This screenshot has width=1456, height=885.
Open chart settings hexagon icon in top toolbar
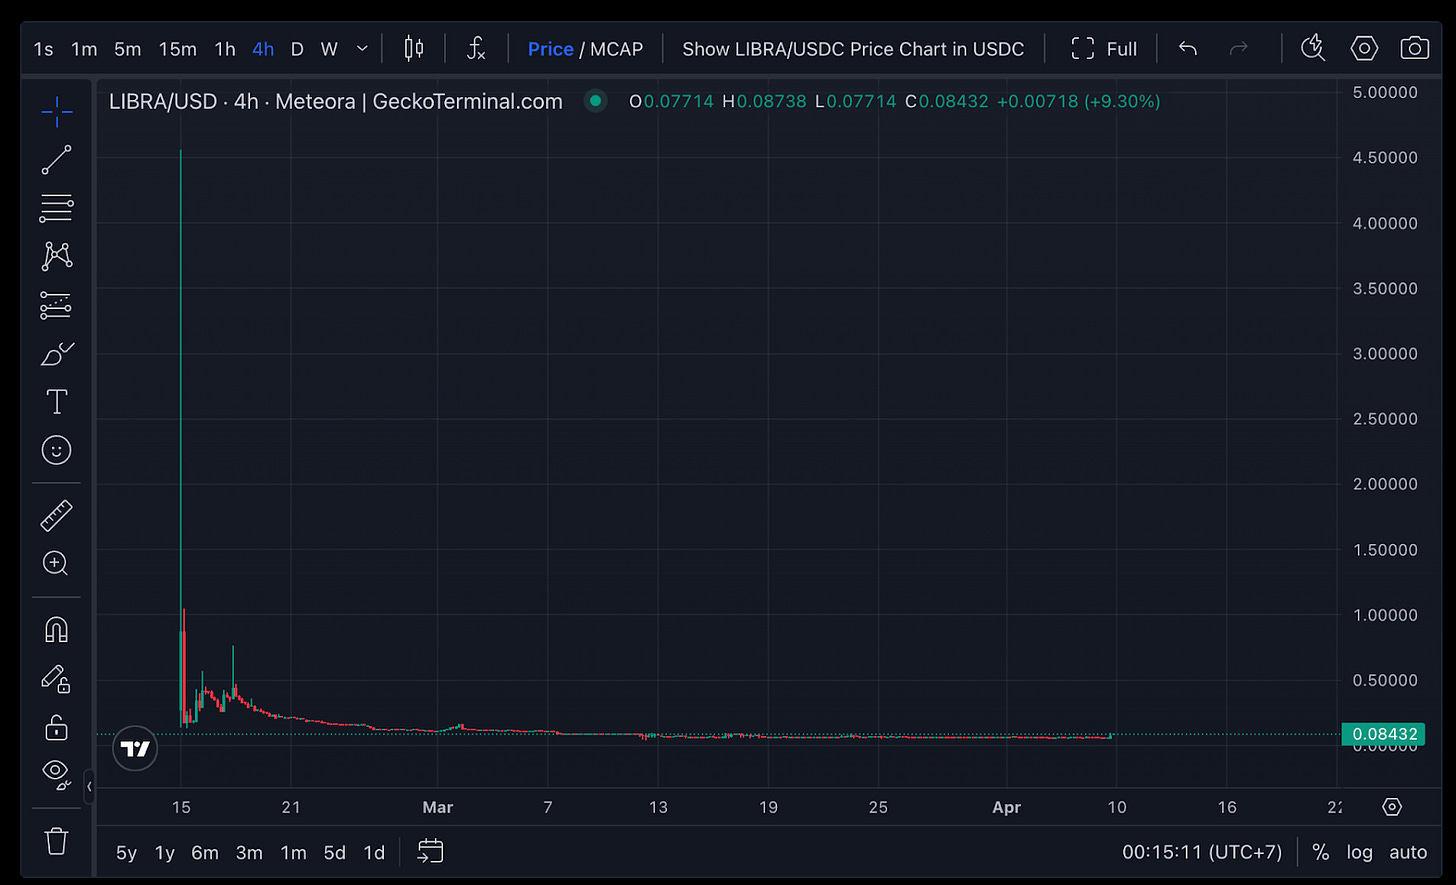tap(1364, 48)
